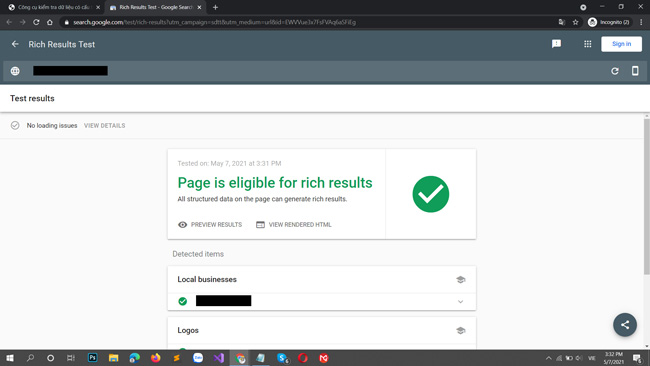Open Logos documentation hat icon
The width and height of the screenshot is (650, 366).
point(461,331)
